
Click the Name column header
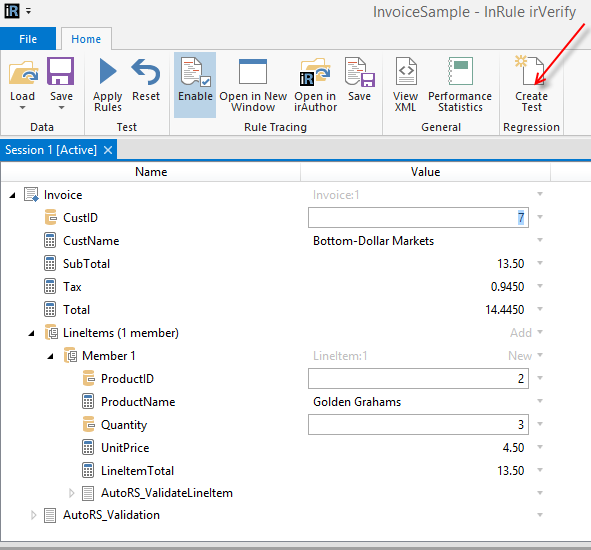(151, 172)
